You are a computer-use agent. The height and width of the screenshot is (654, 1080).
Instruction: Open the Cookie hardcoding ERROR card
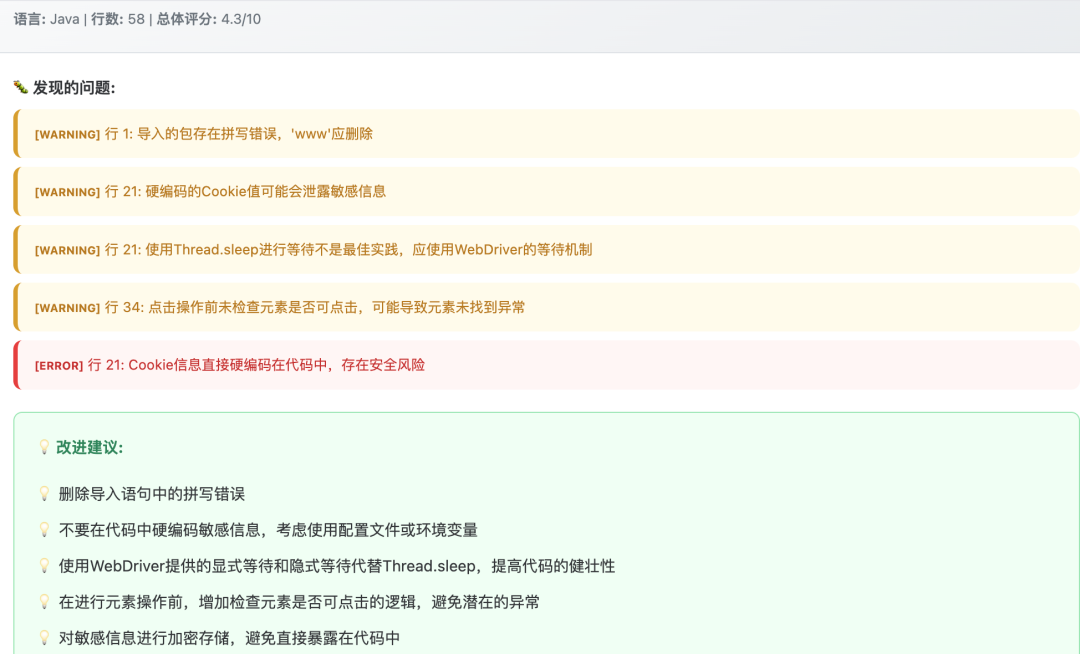540,365
